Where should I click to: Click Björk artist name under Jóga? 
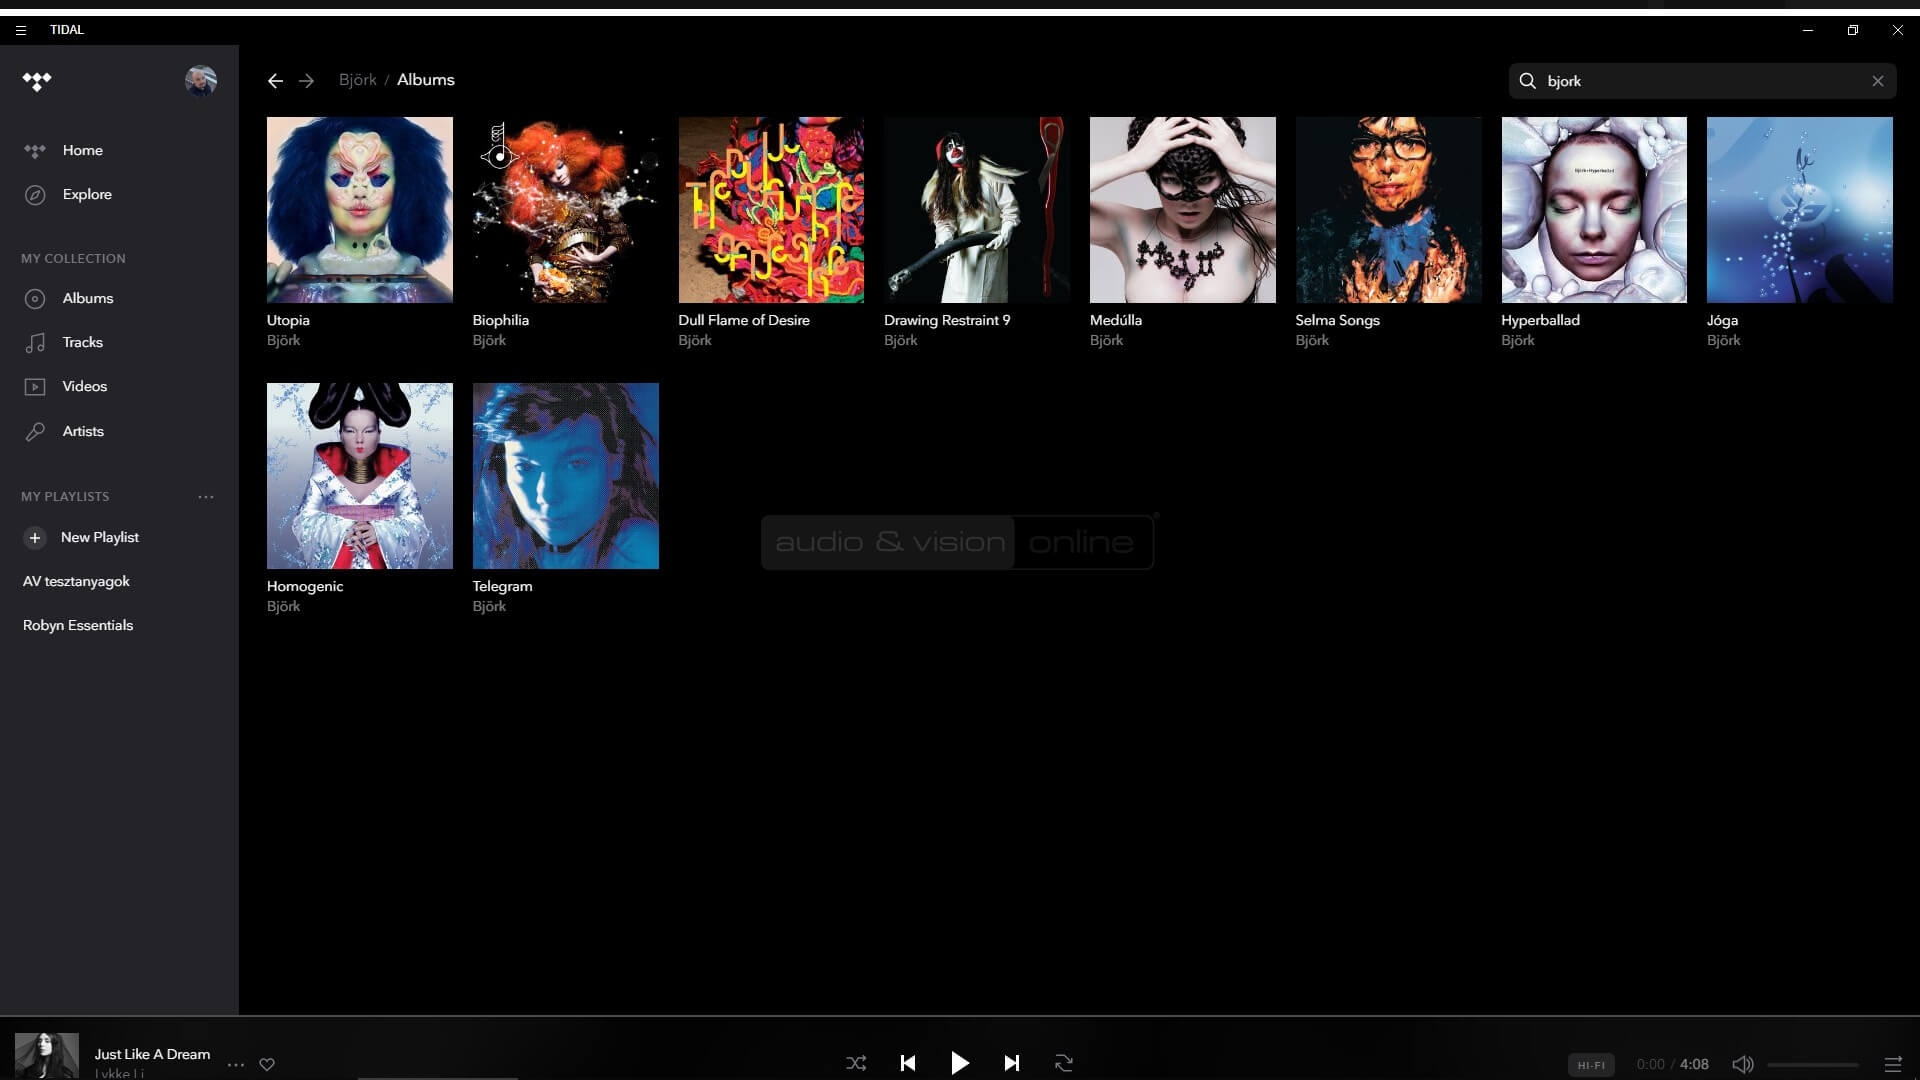tap(1723, 340)
